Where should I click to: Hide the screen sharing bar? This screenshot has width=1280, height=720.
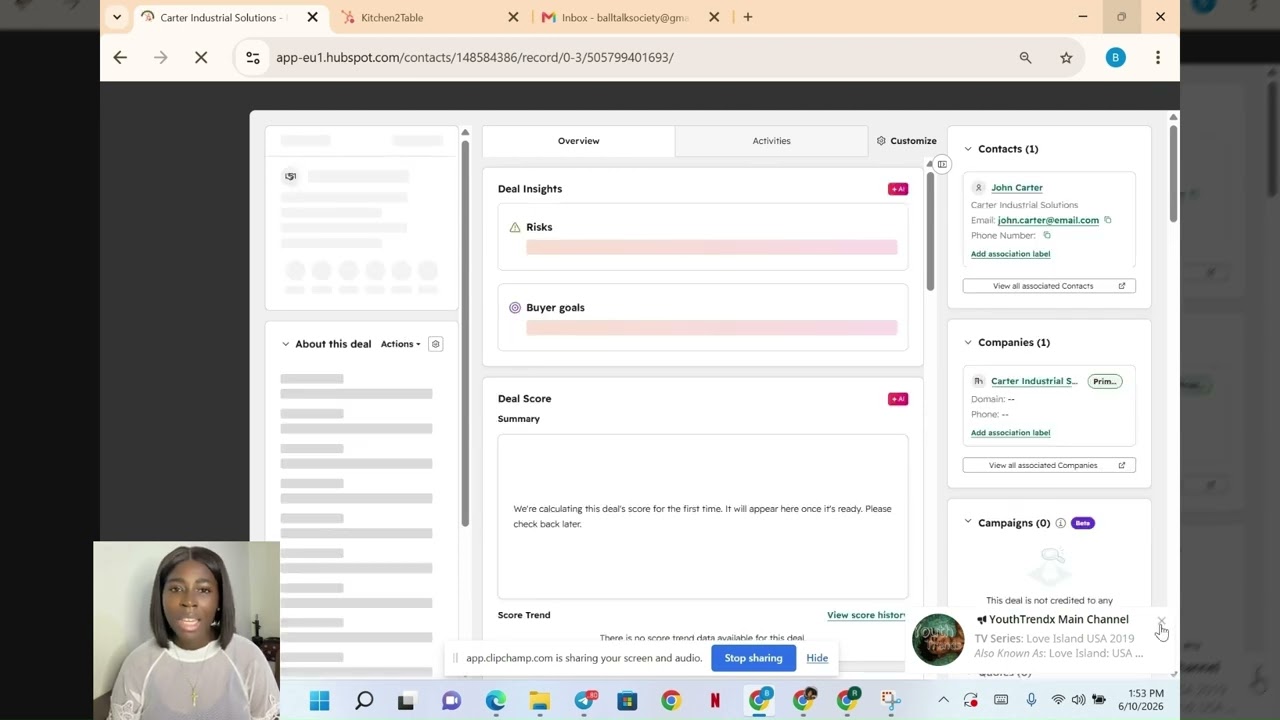[x=817, y=658]
